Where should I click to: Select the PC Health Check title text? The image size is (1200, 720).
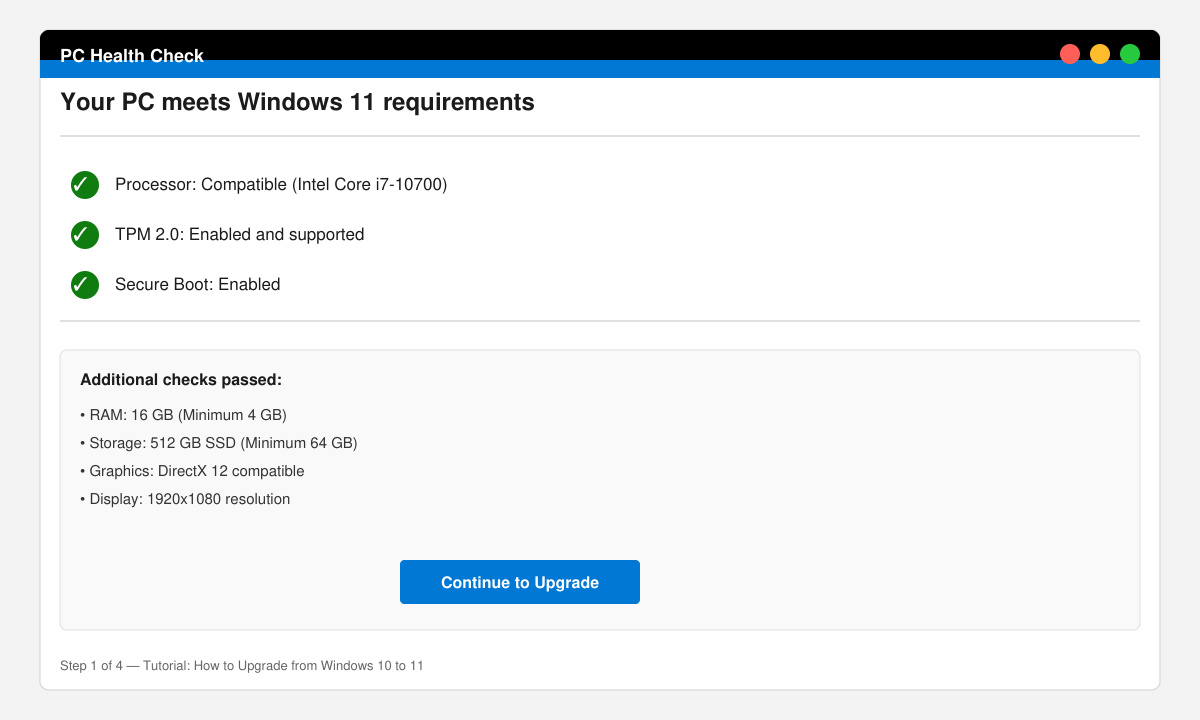[x=132, y=56]
